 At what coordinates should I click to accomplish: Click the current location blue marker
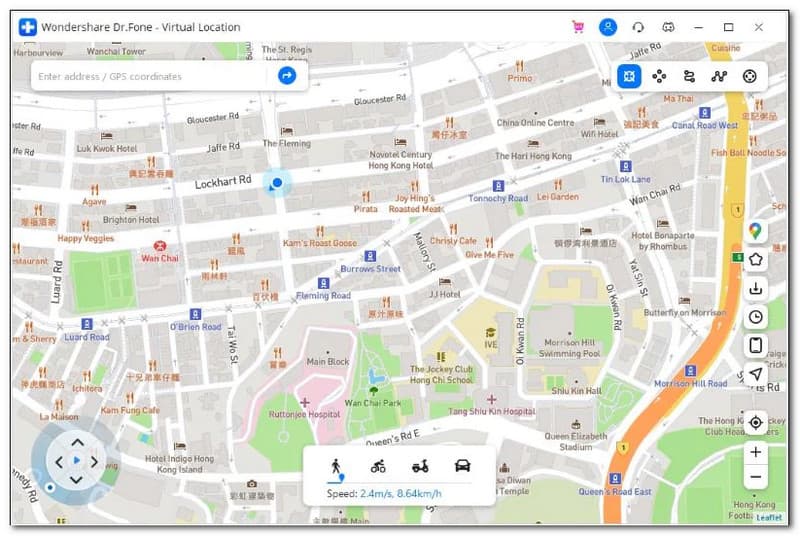(277, 183)
